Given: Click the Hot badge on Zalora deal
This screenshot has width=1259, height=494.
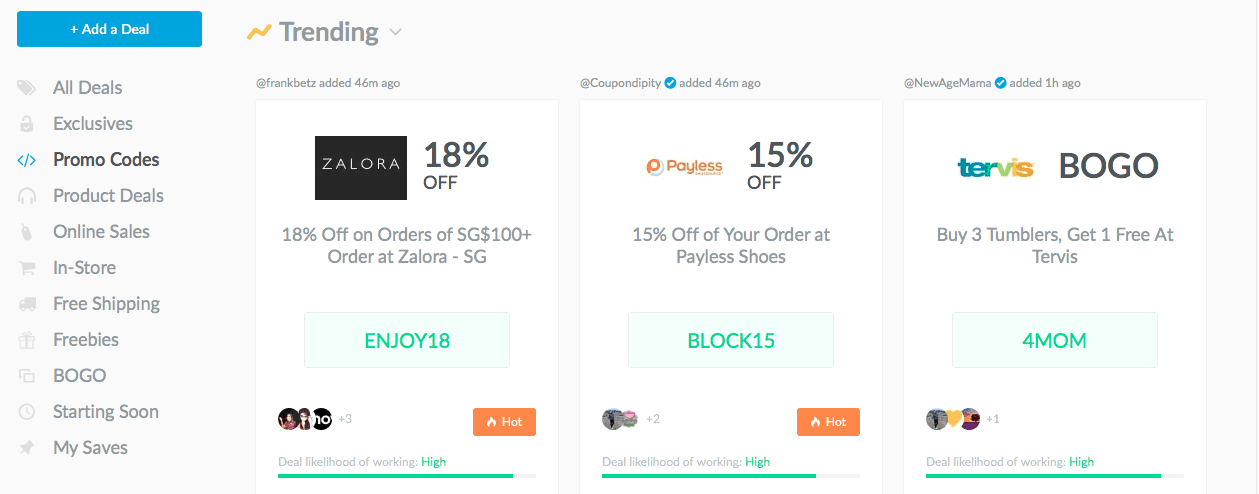Looking at the screenshot, I should pos(504,421).
